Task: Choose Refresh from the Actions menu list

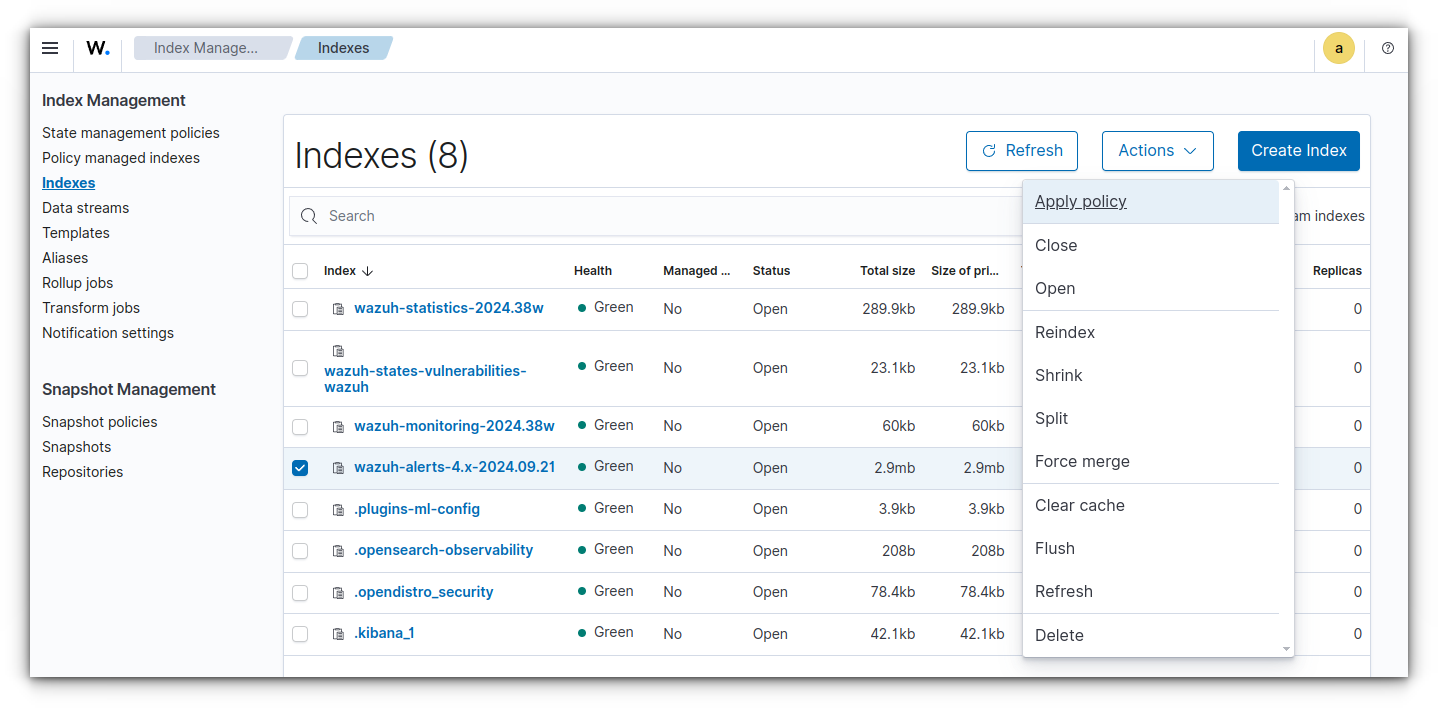Action: coord(1150,591)
